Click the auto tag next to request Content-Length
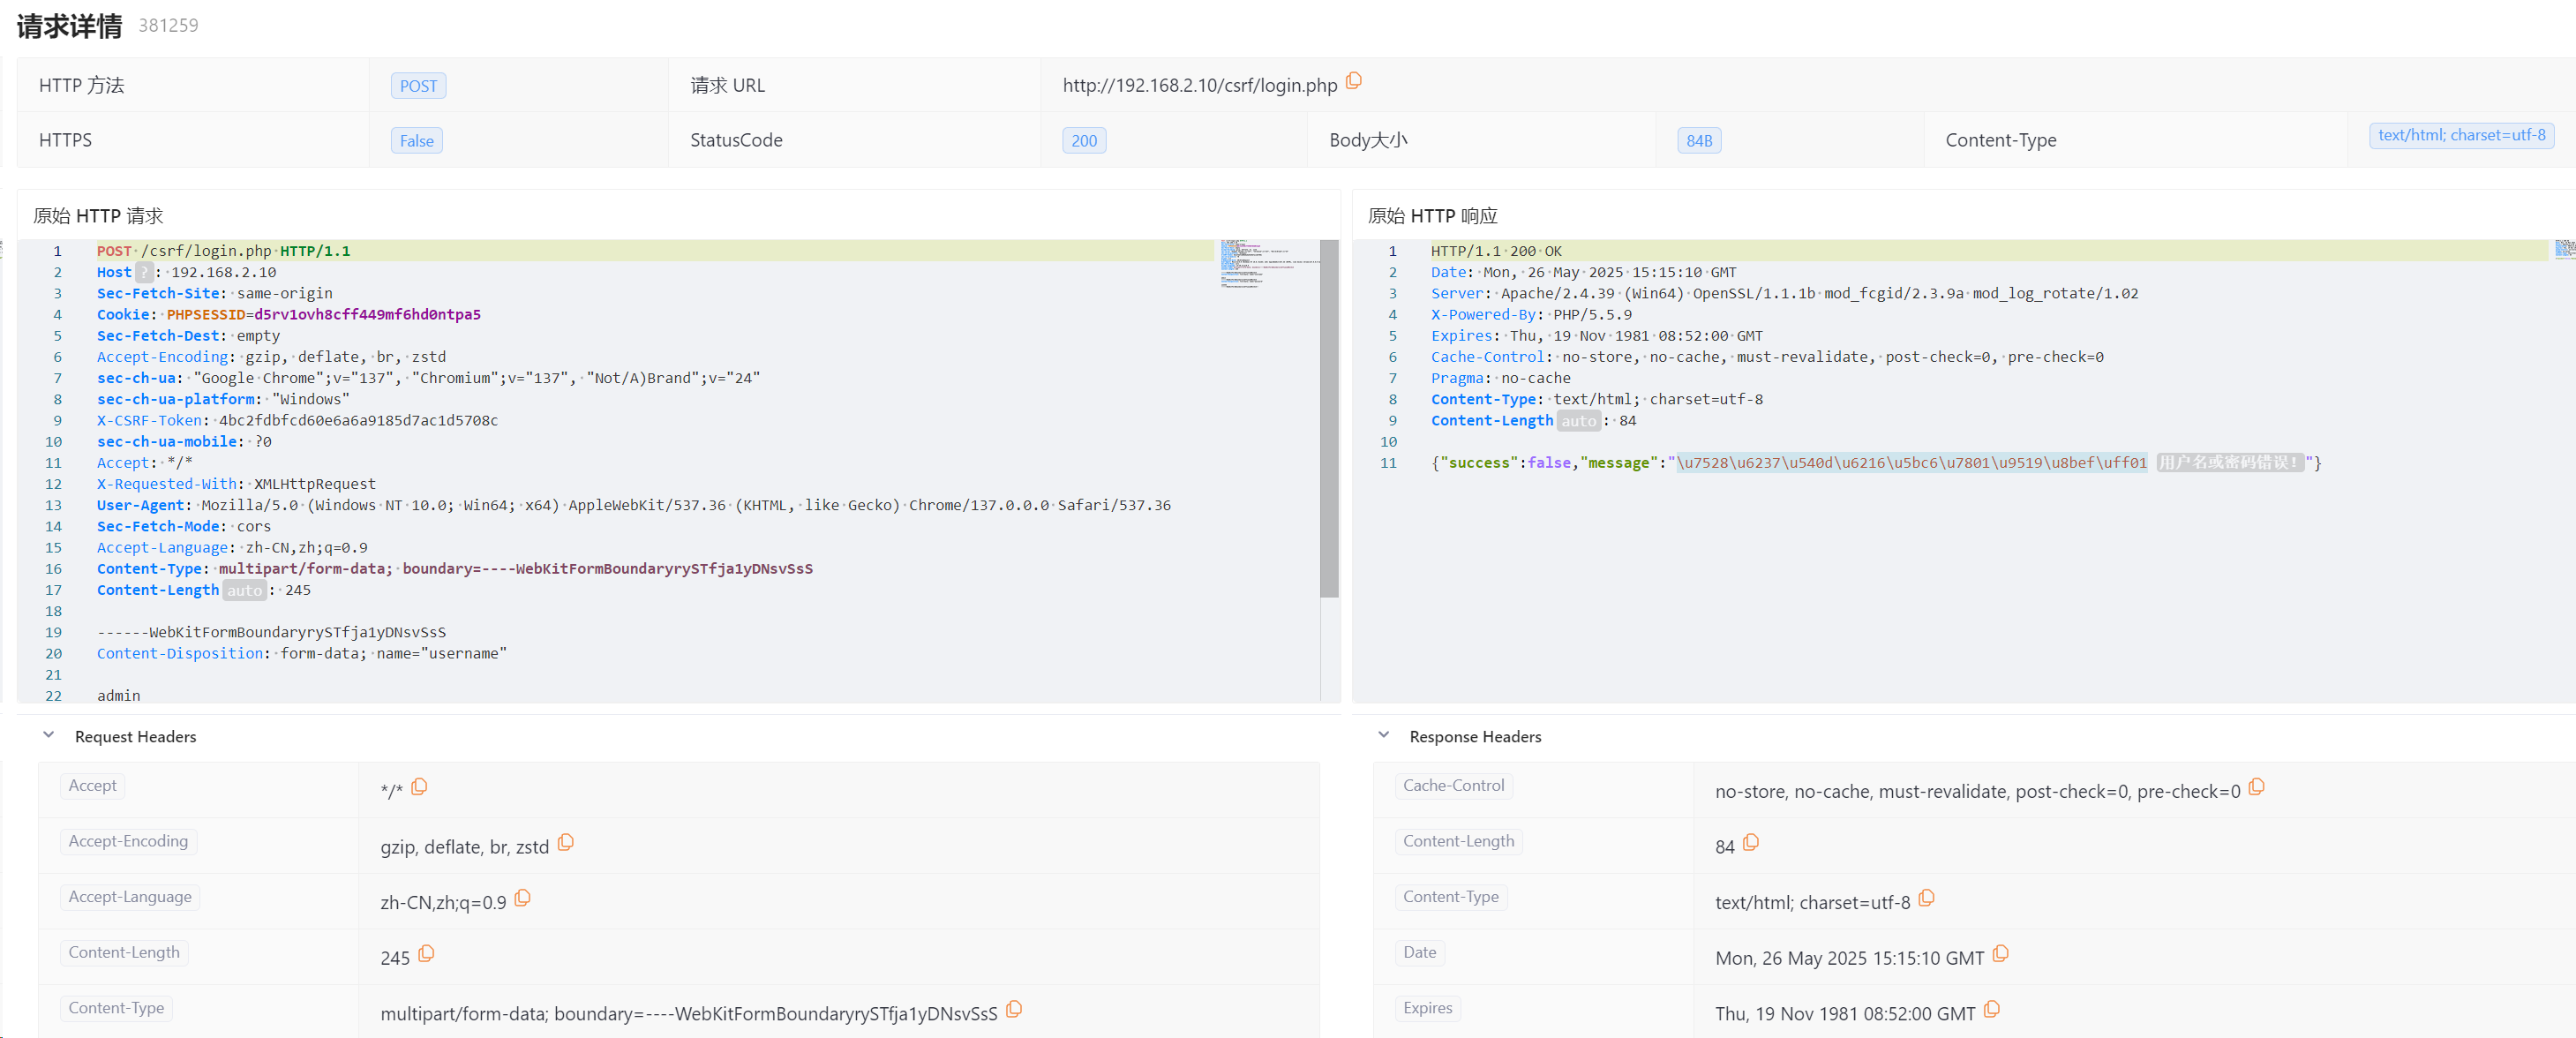This screenshot has height=1038, width=2576. pyautogui.click(x=244, y=590)
